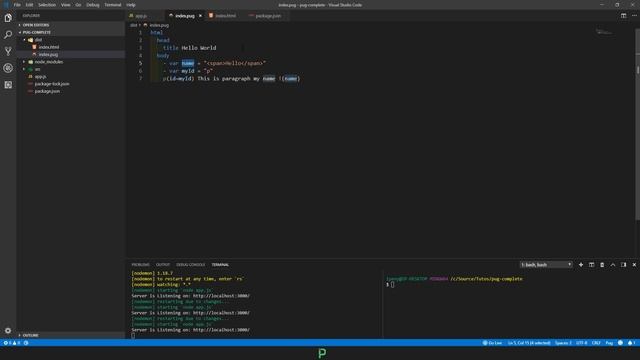Open package.json in the explorer tree
Image resolution: width=640 pixels, height=360 pixels.
[x=47, y=91]
